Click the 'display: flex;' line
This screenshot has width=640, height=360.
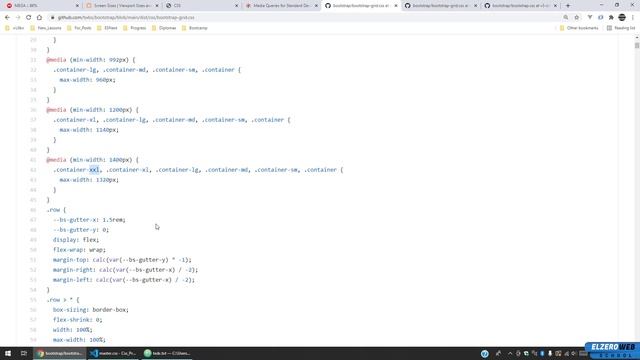coord(76,240)
